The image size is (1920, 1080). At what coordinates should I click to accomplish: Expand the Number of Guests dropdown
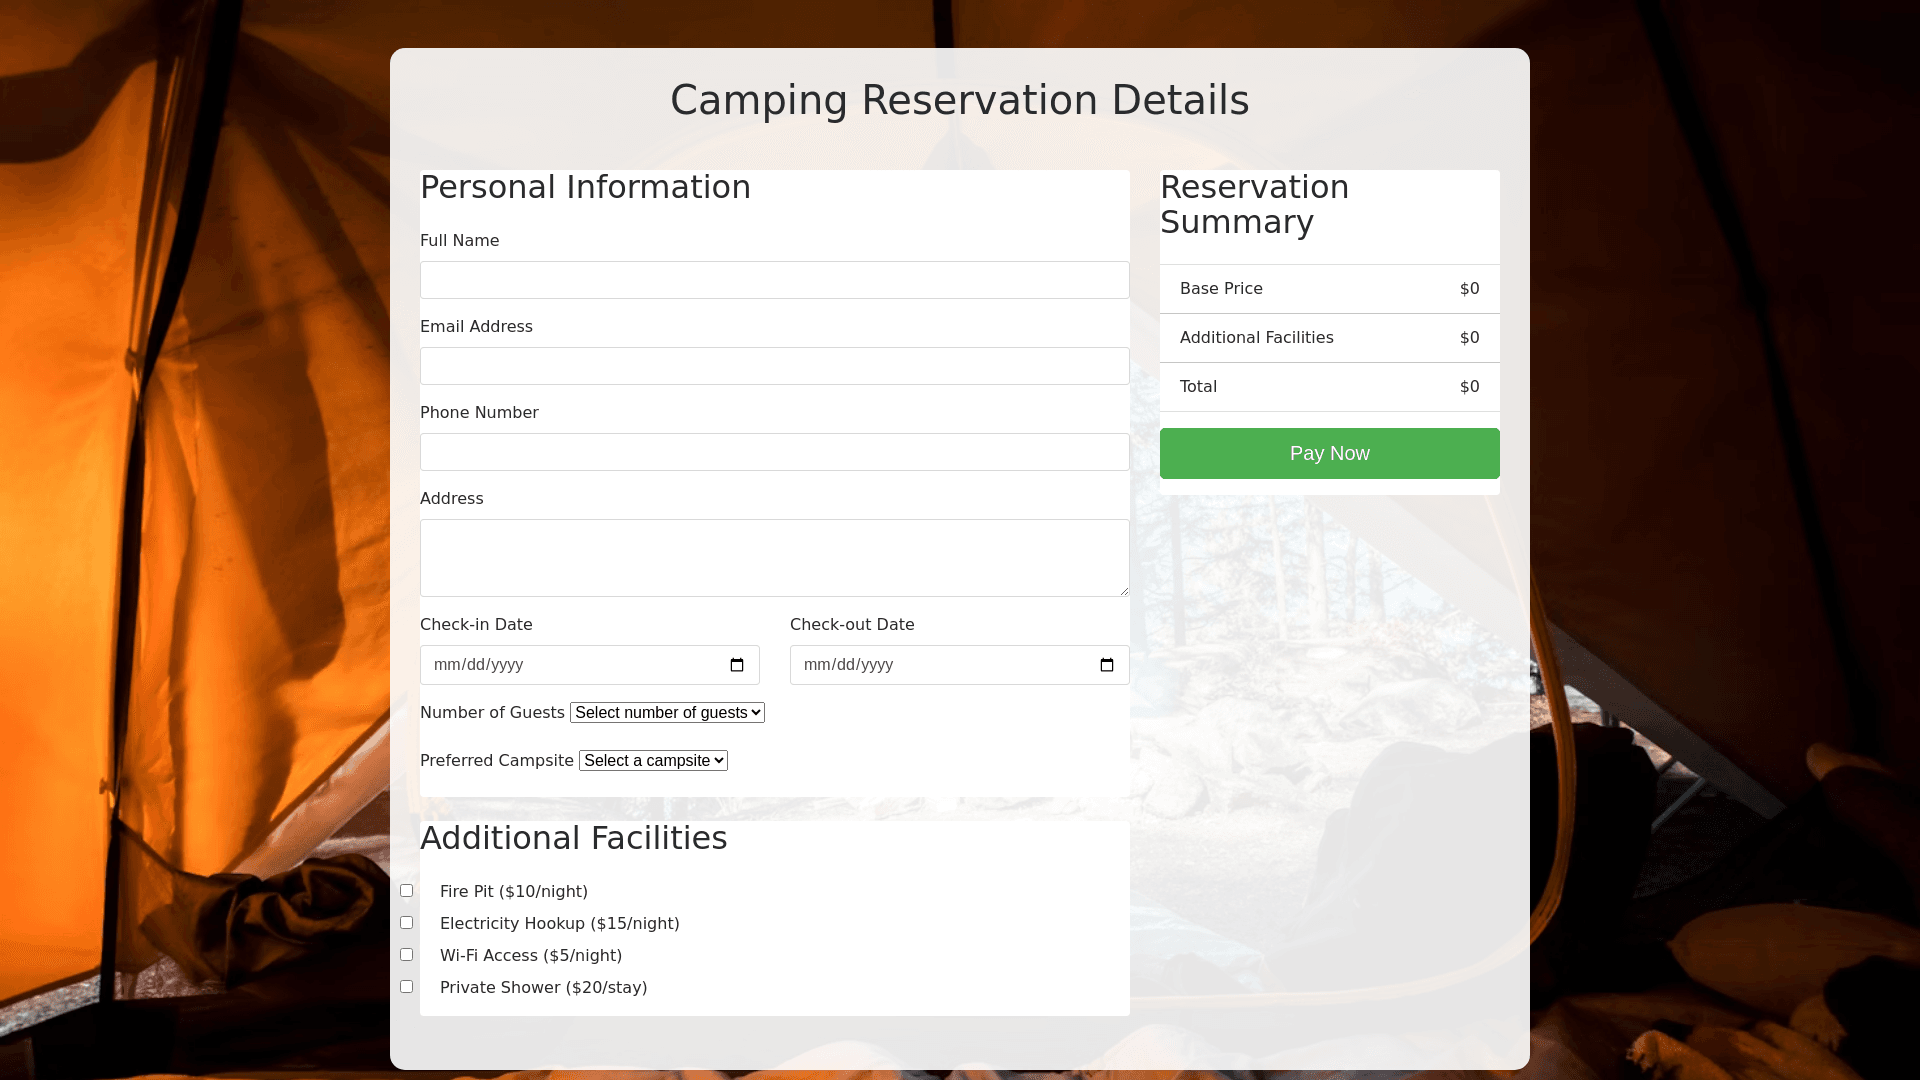[667, 713]
